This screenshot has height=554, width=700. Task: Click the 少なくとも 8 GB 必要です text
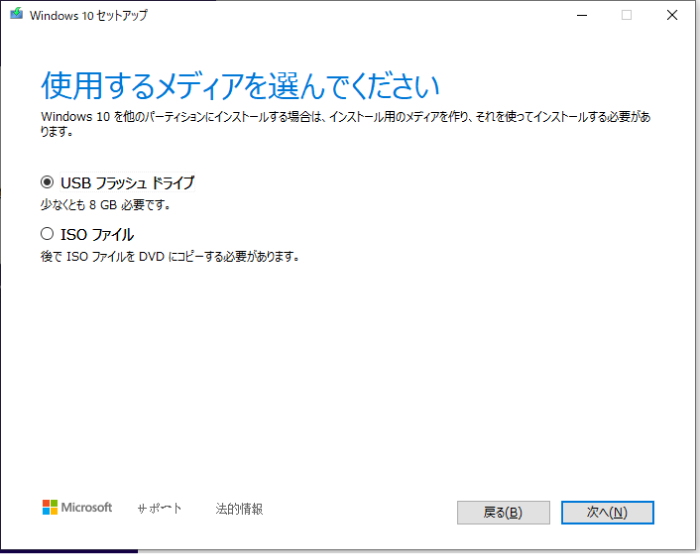[105, 205]
